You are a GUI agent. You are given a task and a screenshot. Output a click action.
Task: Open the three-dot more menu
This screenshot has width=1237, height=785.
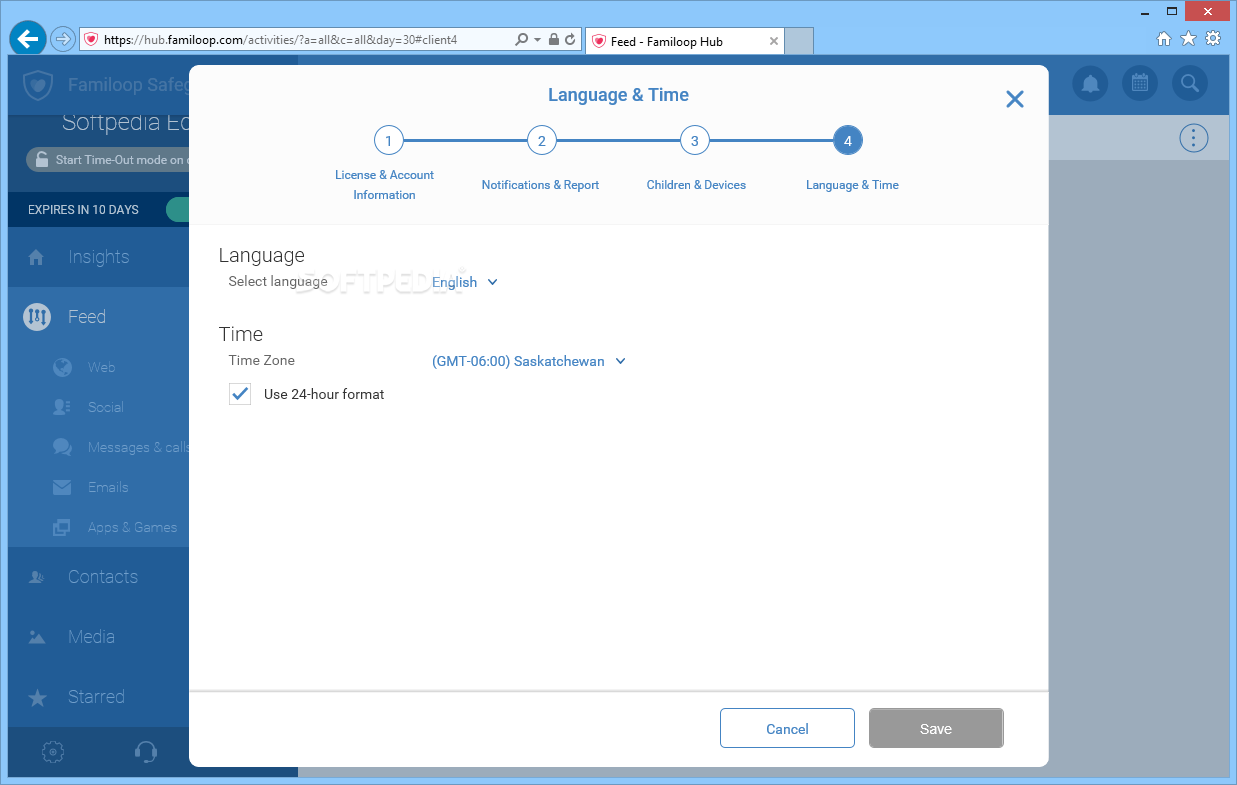1194,138
